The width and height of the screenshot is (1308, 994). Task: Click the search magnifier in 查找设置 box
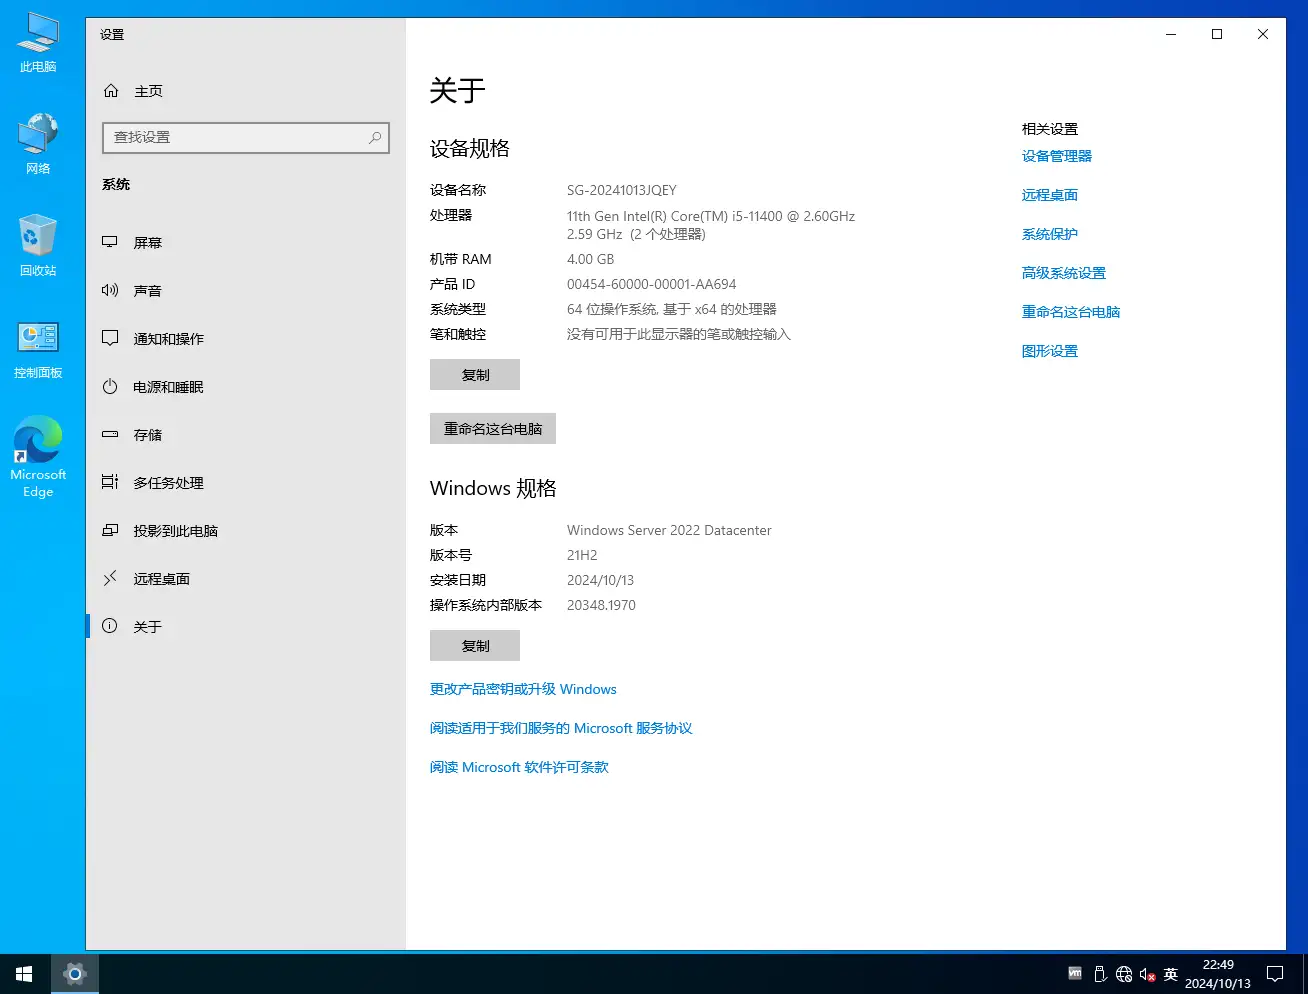[x=375, y=137]
